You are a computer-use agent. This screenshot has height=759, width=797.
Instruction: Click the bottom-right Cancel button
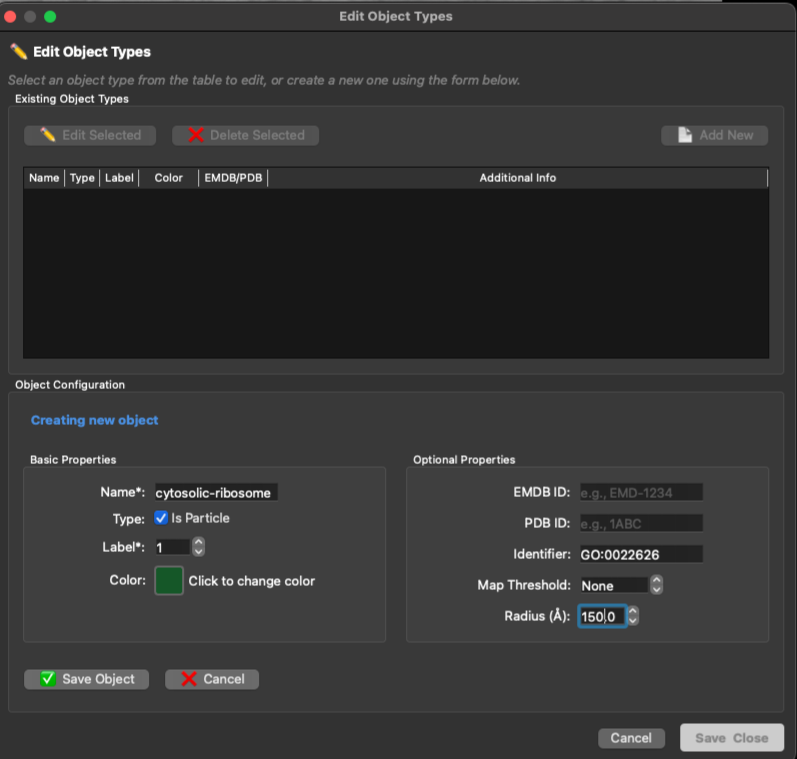(631, 738)
